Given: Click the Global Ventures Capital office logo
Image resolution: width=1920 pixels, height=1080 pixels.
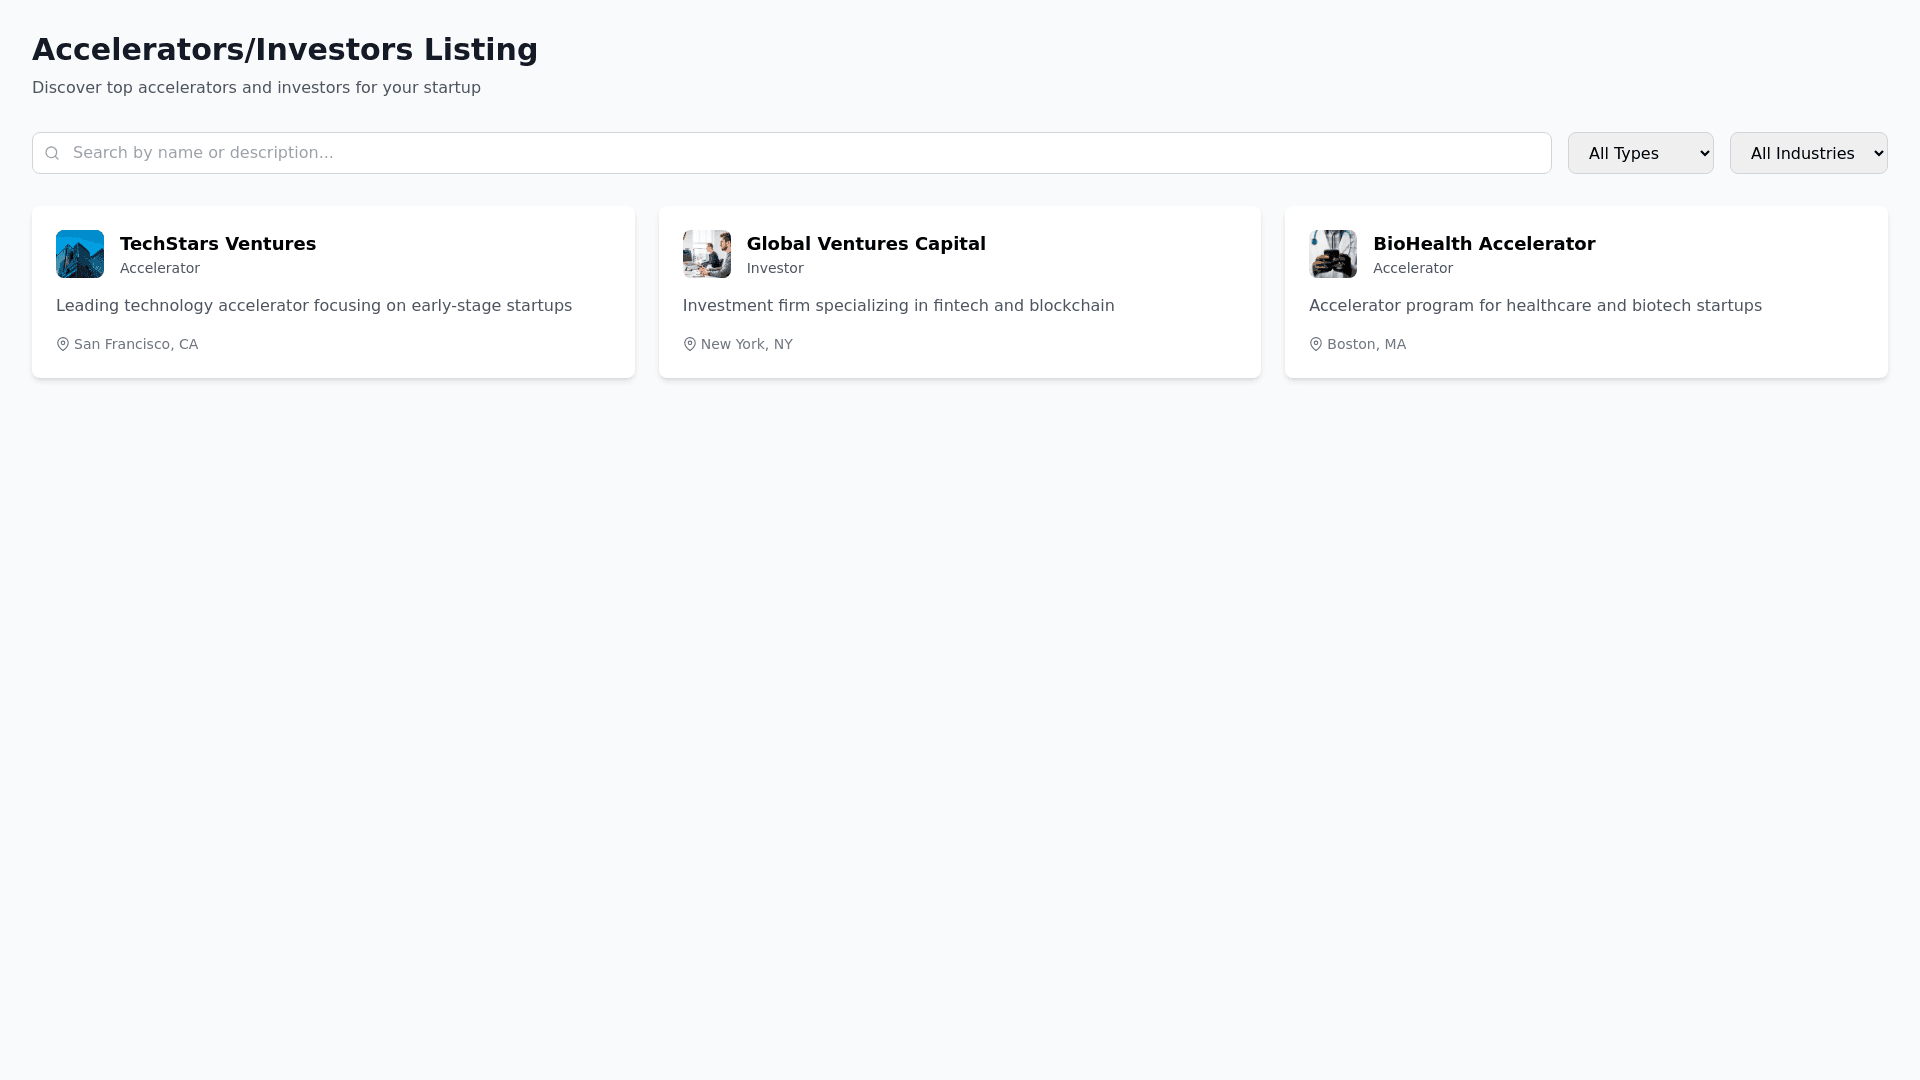Looking at the screenshot, I should 706,254.
